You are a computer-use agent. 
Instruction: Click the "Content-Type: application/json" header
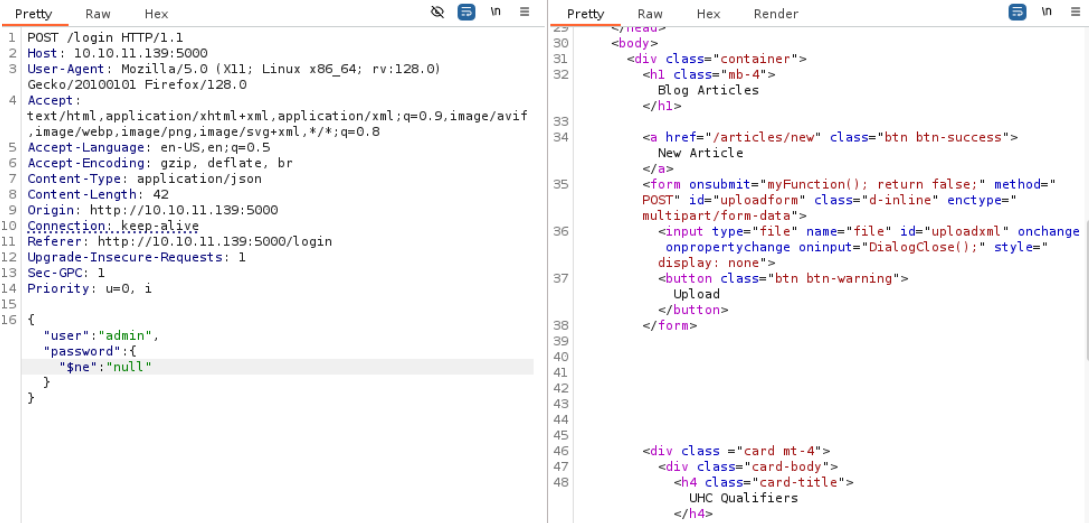point(144,179)
